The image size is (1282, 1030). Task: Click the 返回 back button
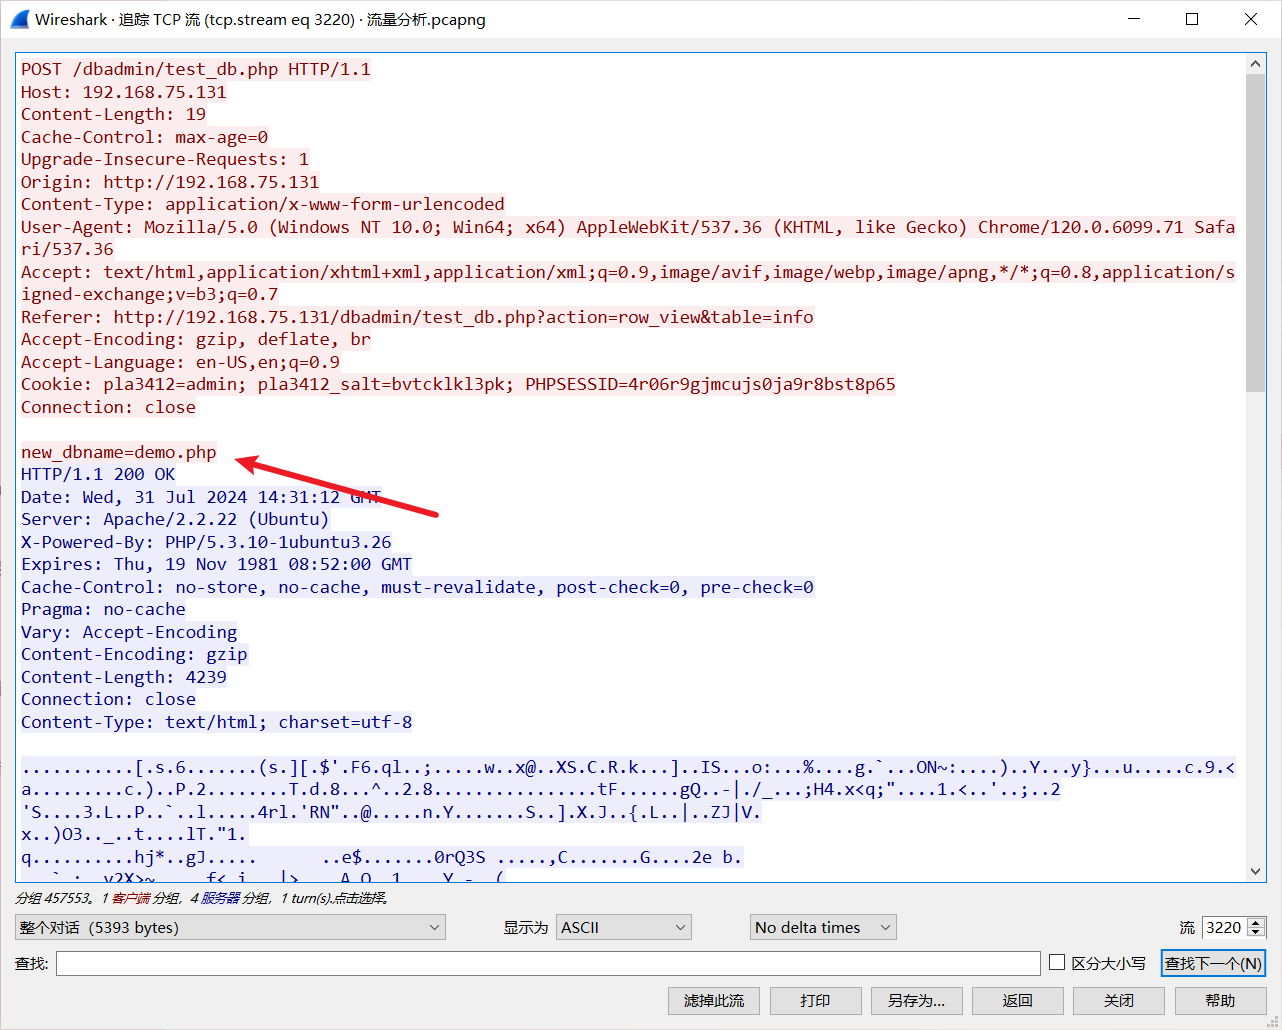[x=1017, y=1000]
